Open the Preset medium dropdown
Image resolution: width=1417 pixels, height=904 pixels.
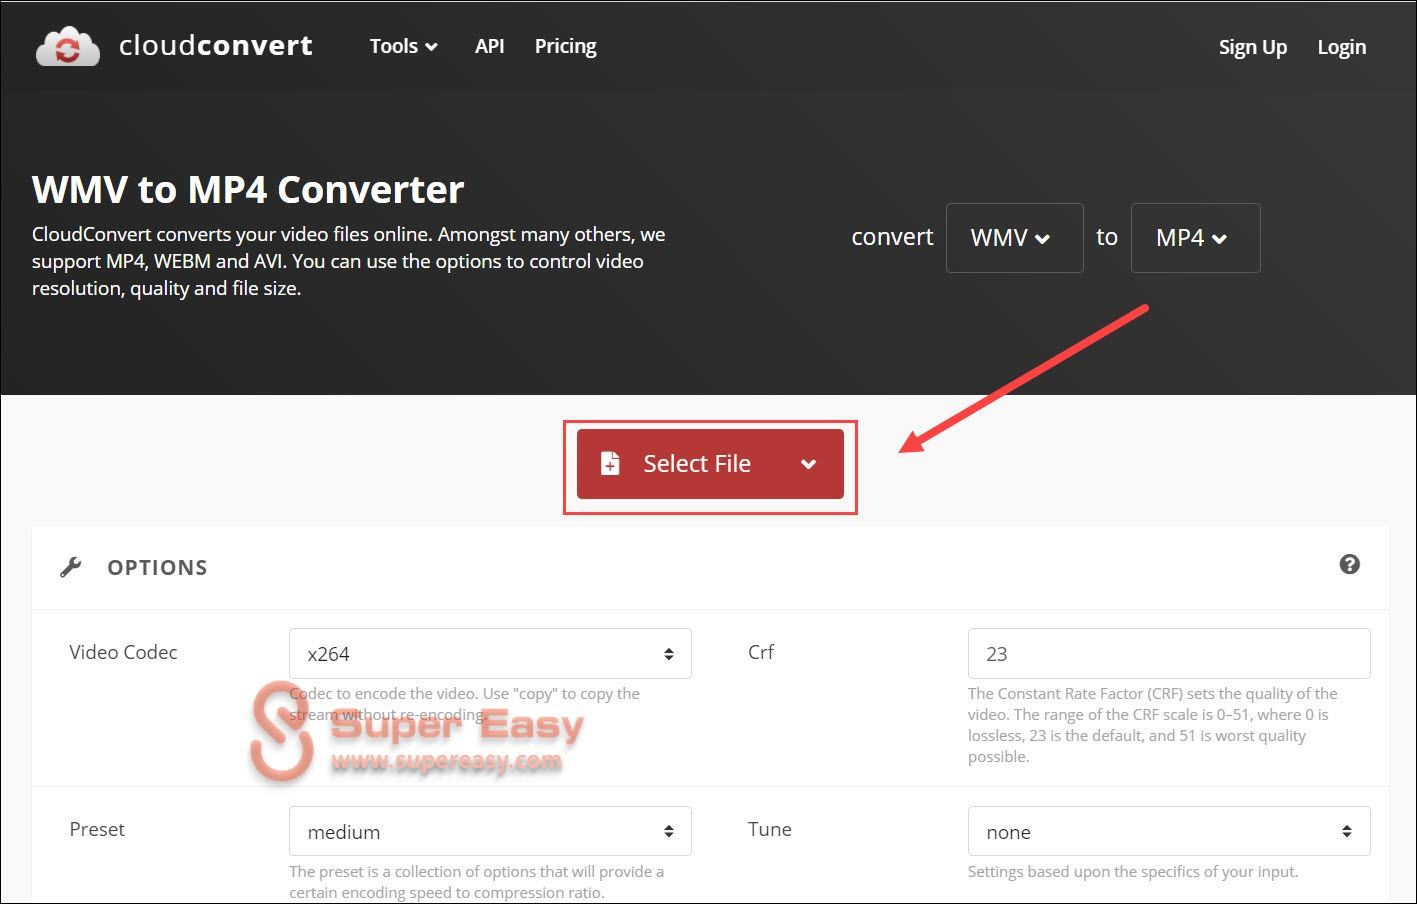pos(490,831)
